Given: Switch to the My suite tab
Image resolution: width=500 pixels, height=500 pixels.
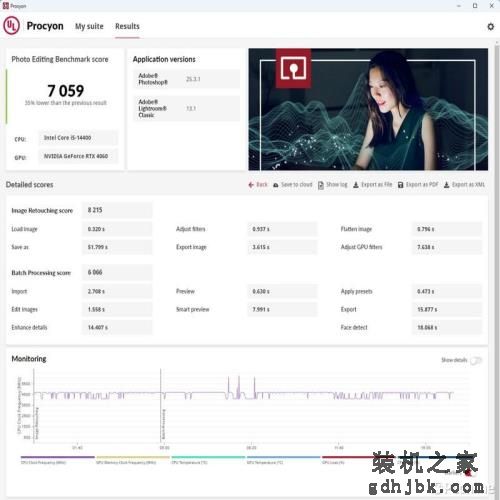Looking at the screenshot, I should click(x=89, y=26).
